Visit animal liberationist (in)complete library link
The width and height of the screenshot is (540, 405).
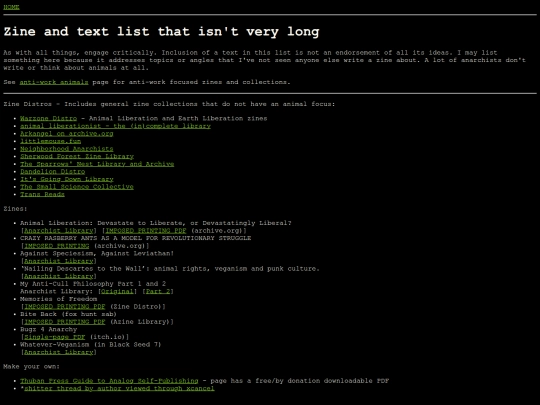pyautogui.click(x=115, y=126)
